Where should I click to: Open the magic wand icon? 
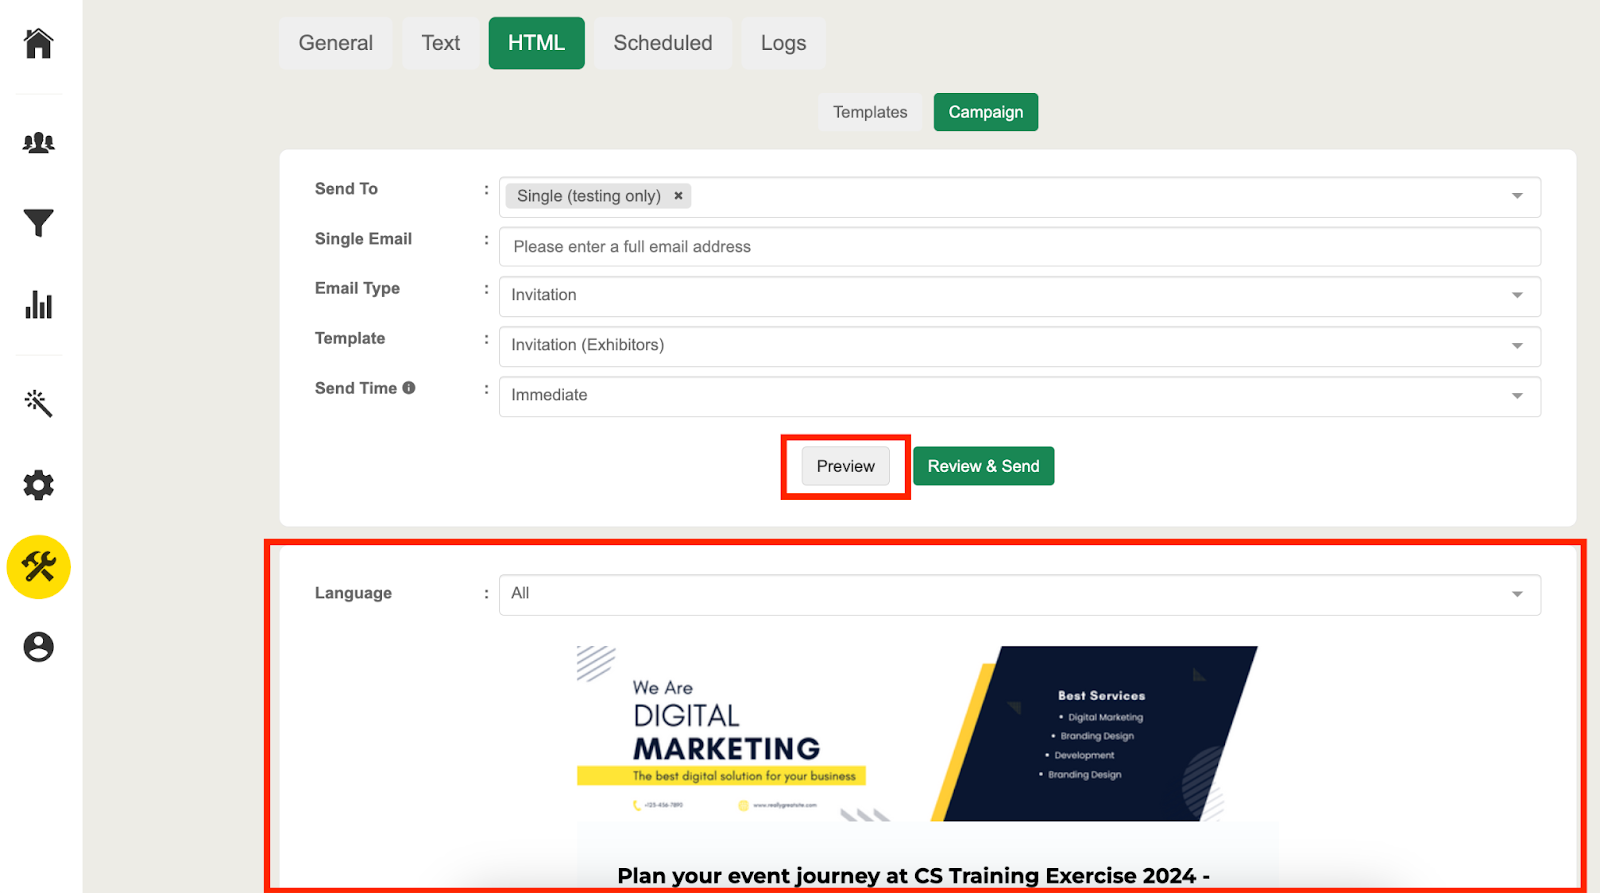(x=38, y=403)
